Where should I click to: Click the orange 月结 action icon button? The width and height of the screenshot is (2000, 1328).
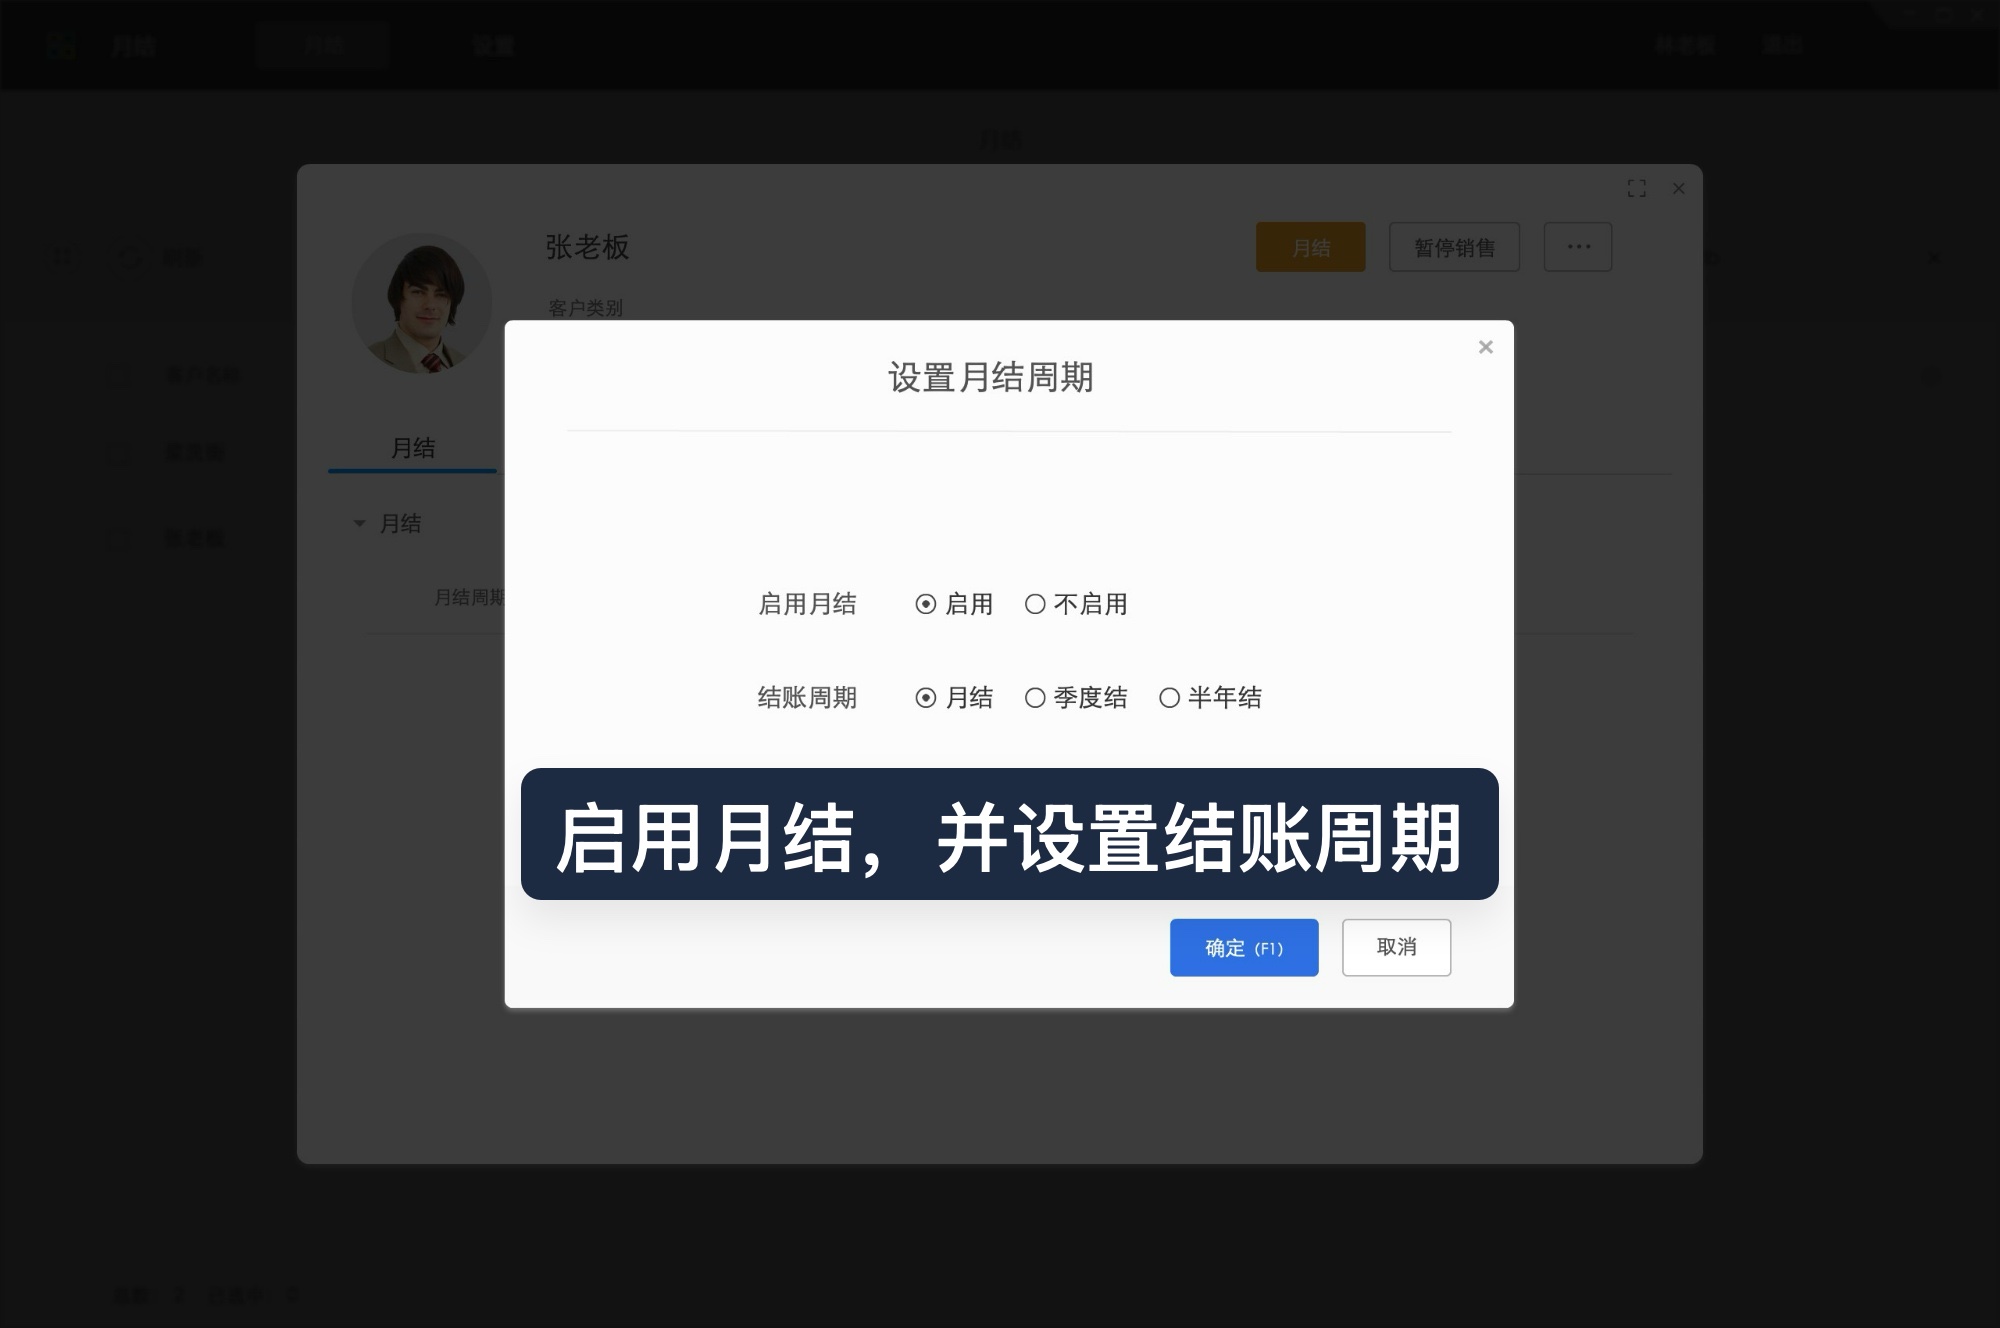pyautogui.click(x=1310, y=247)
